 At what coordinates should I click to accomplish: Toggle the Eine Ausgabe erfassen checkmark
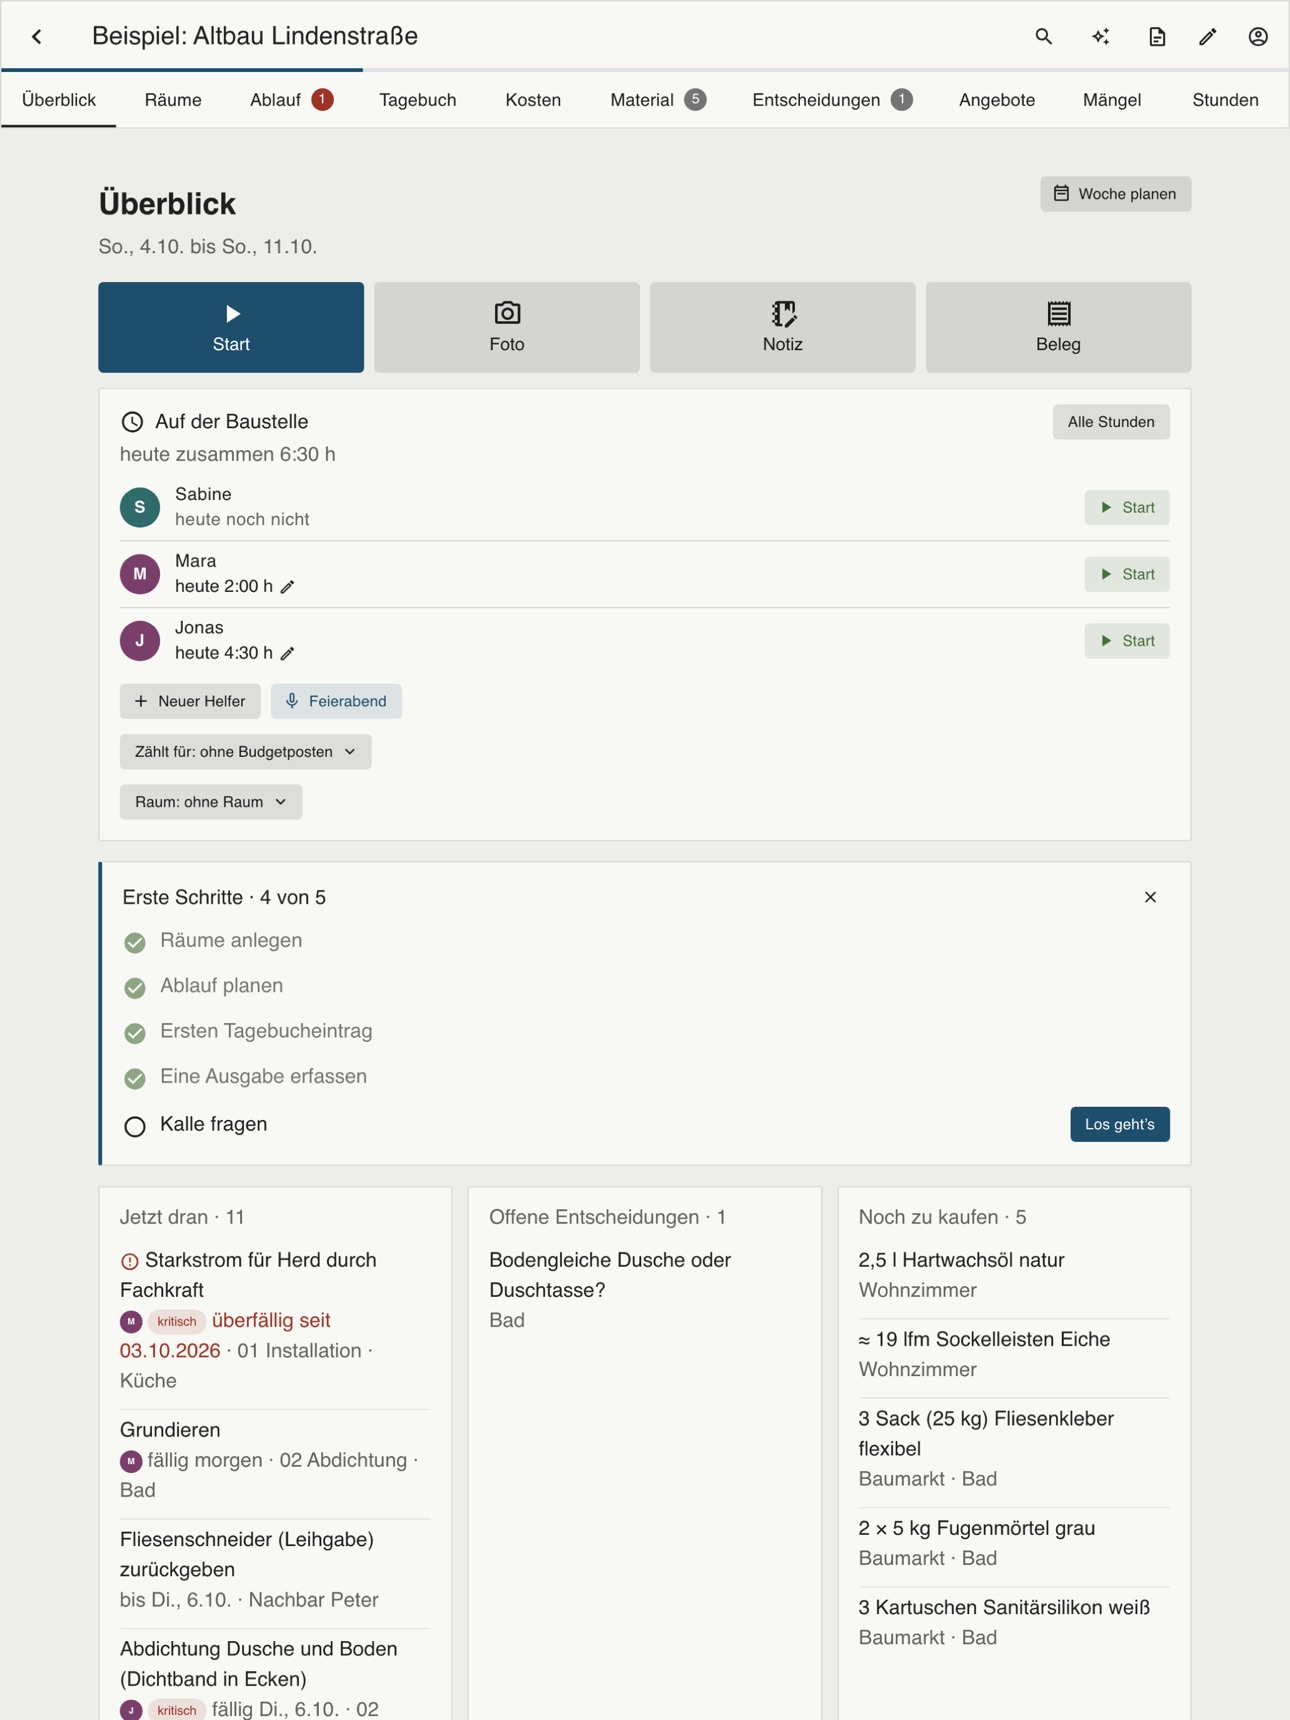tap(135, 1078)
